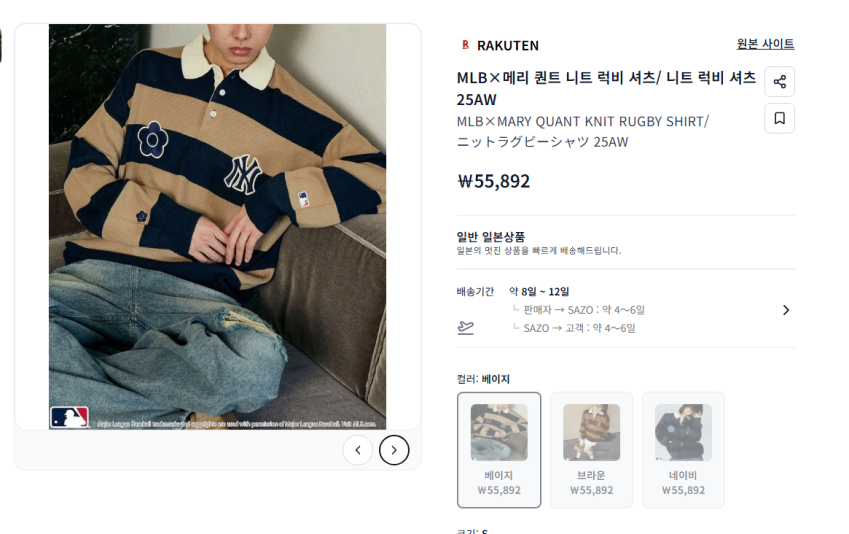Viewport: 849px width, 534px height.
Task: Bookmark this product with the save icon
Action: coord(779,118)
